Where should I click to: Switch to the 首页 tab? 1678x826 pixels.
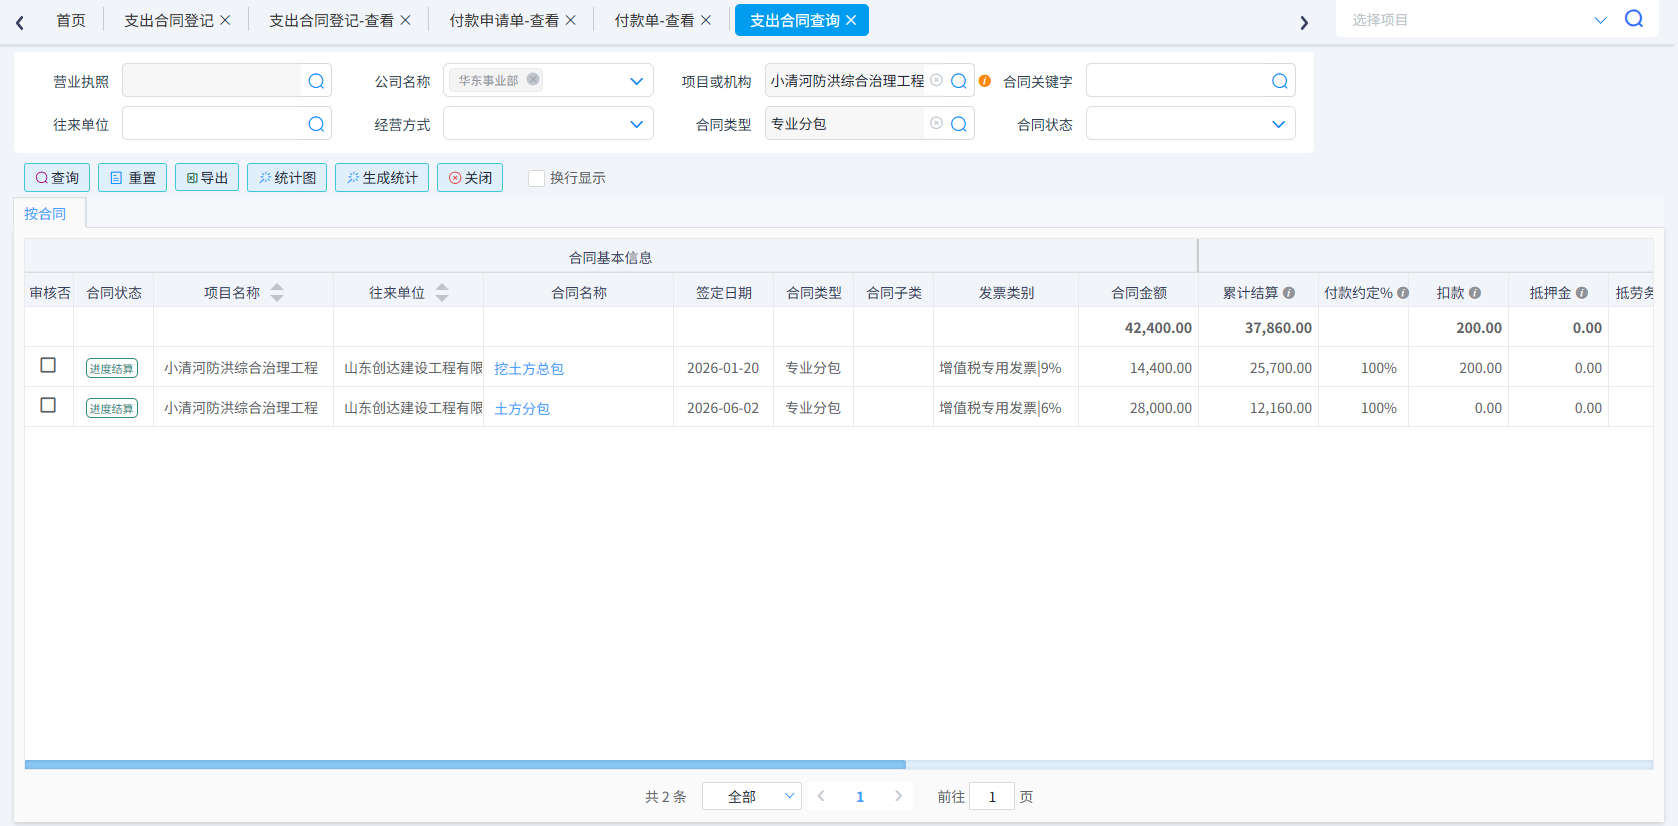click(71, 20)
